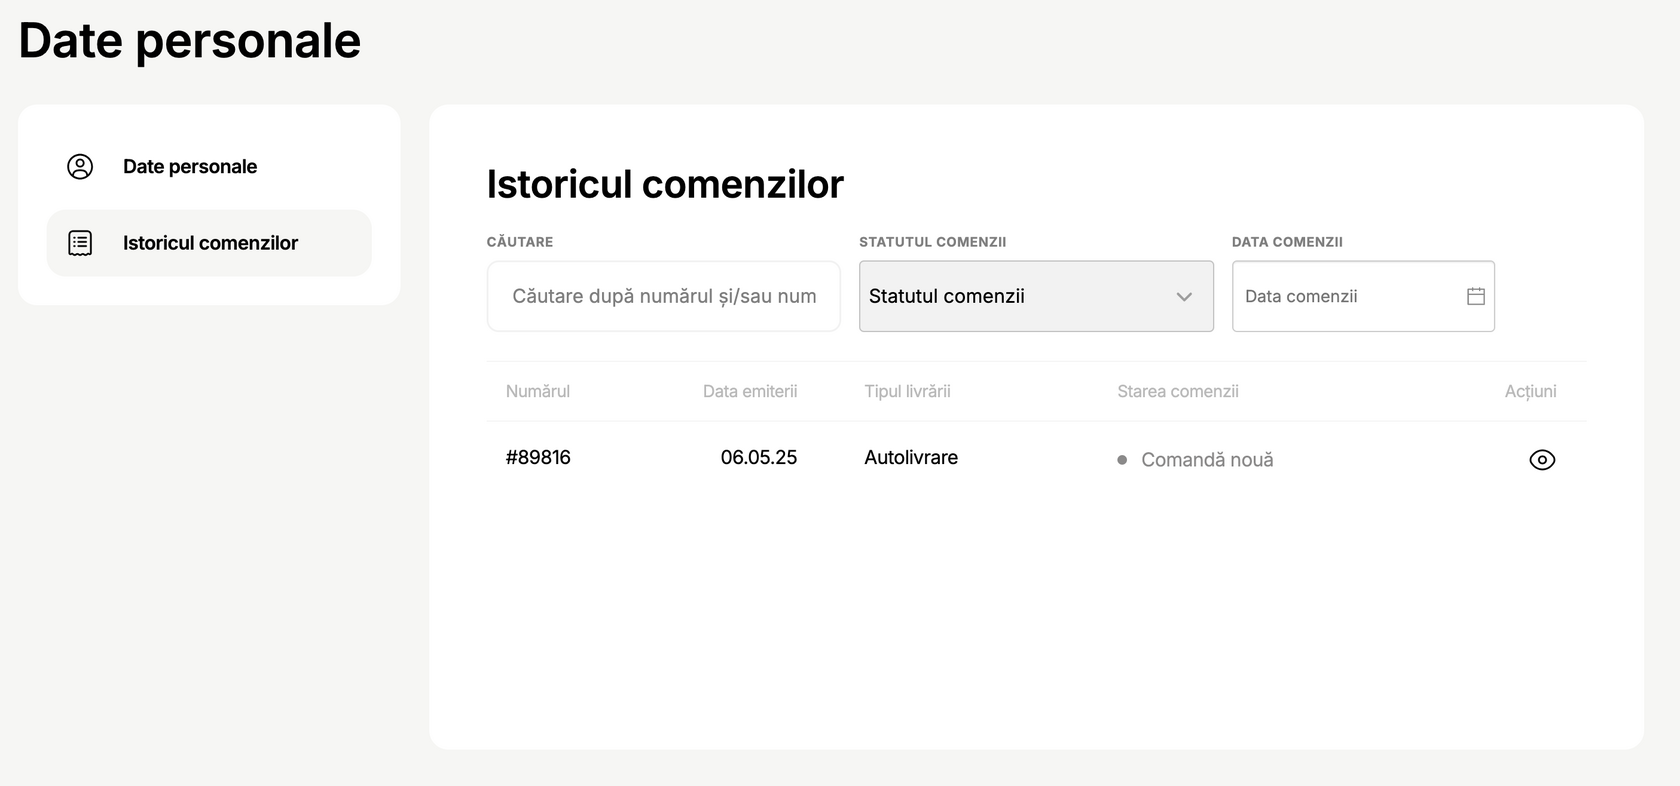1680x786 pixels.
Task: Click the Comandă nouă status label
Action: [x=1207, y=460]
